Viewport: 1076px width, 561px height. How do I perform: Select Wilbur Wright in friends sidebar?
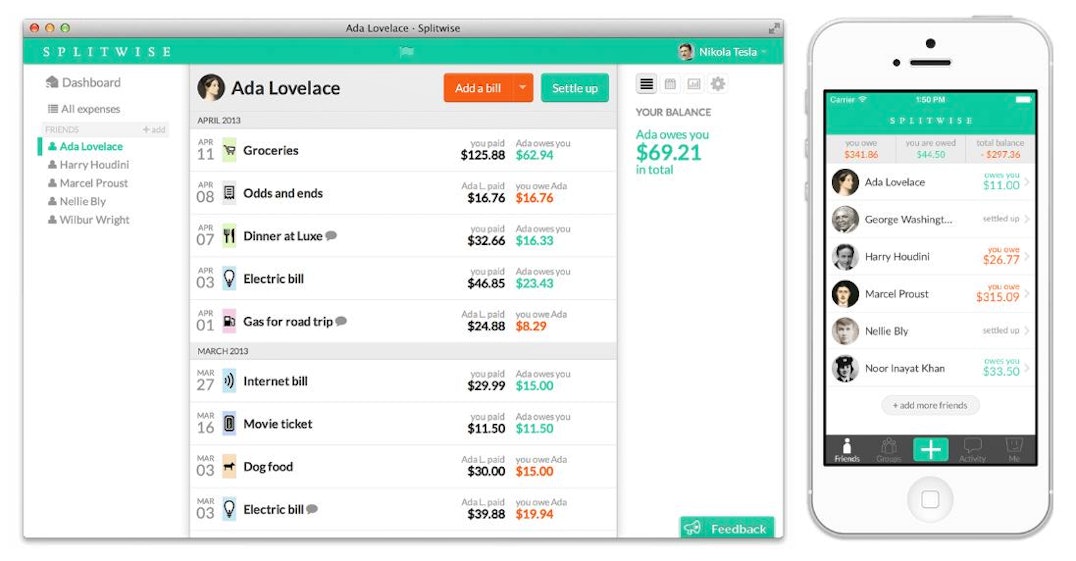88,219
